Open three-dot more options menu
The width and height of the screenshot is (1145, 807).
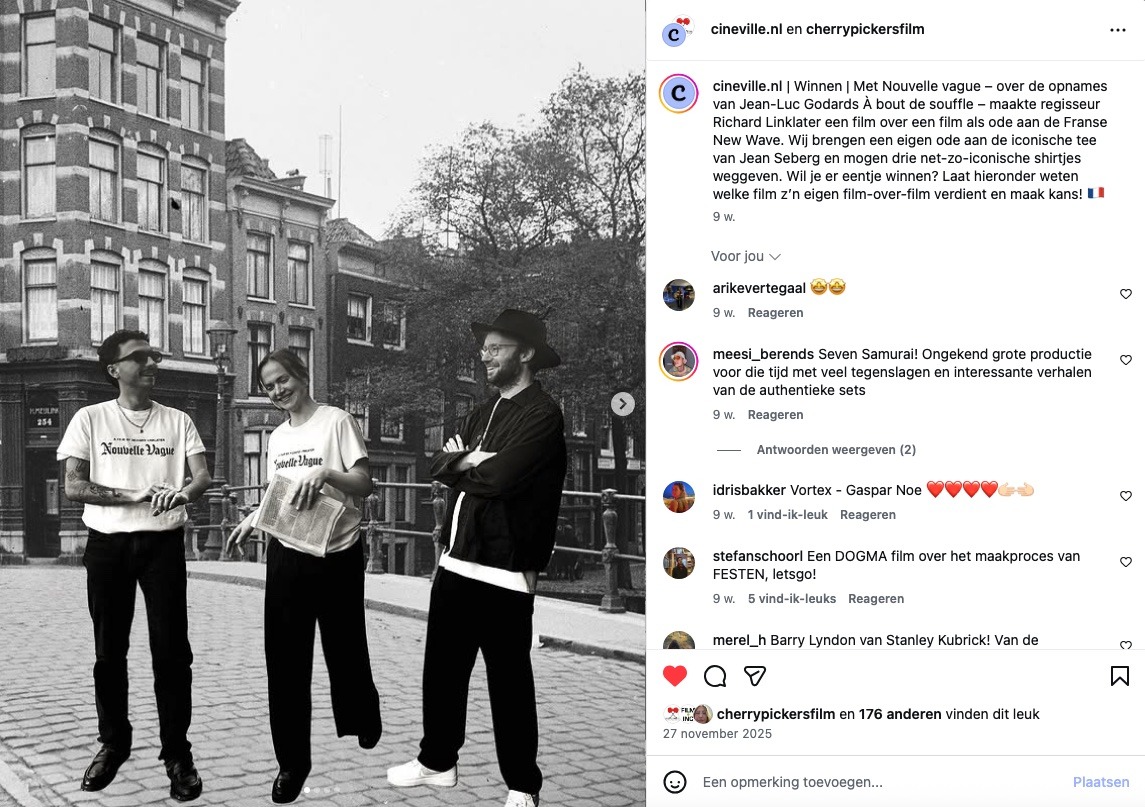coord(1117,30)
